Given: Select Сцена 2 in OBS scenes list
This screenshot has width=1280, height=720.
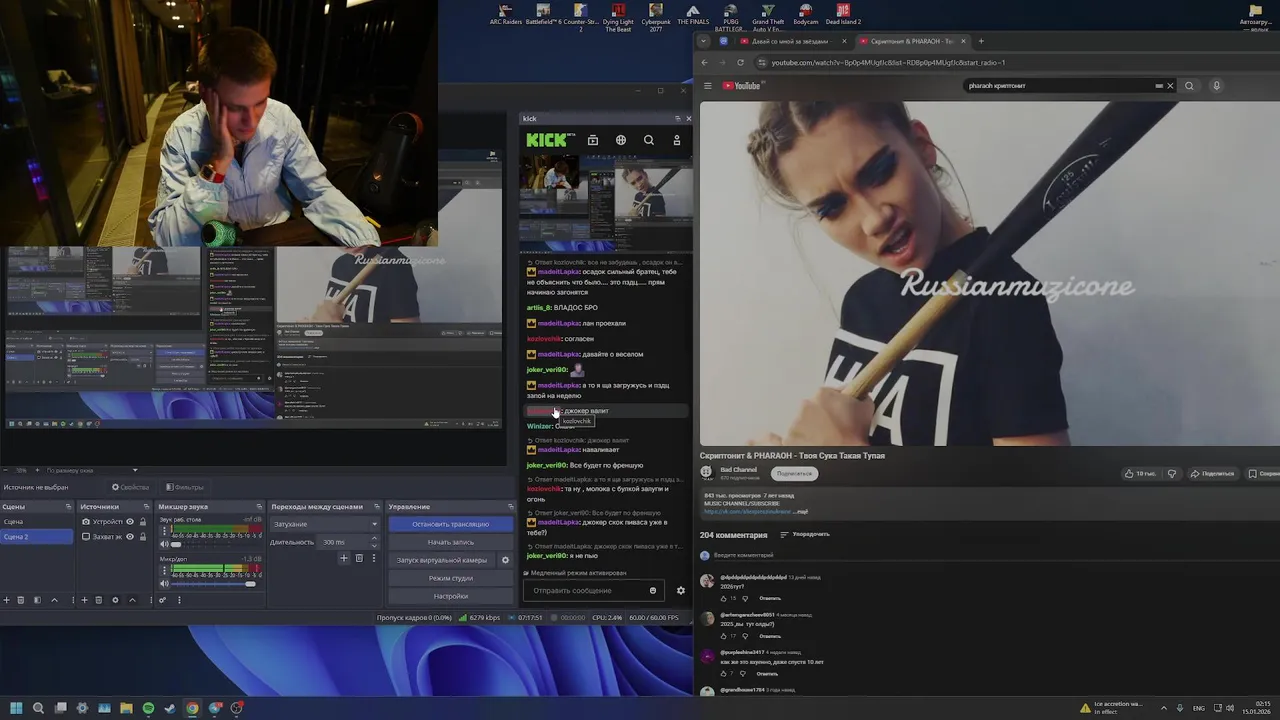Looking at the screenshot, I should tap(37, 537).
